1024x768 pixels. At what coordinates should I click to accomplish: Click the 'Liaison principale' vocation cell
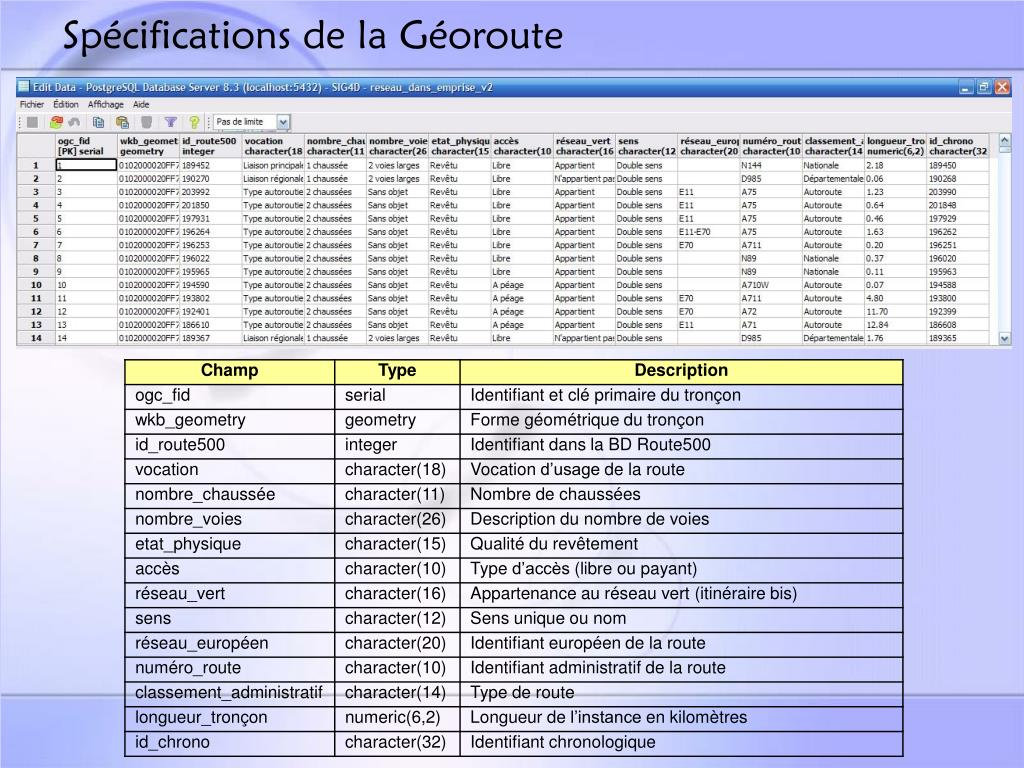point(273,165)
